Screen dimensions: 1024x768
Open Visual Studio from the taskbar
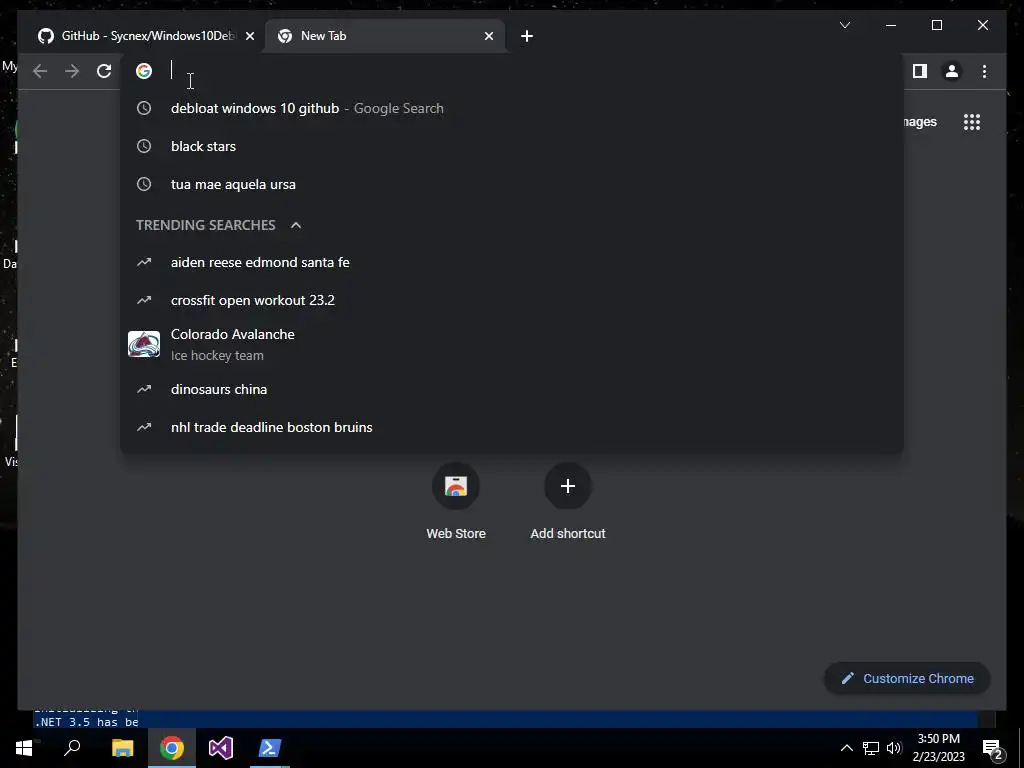click(221, 748)
